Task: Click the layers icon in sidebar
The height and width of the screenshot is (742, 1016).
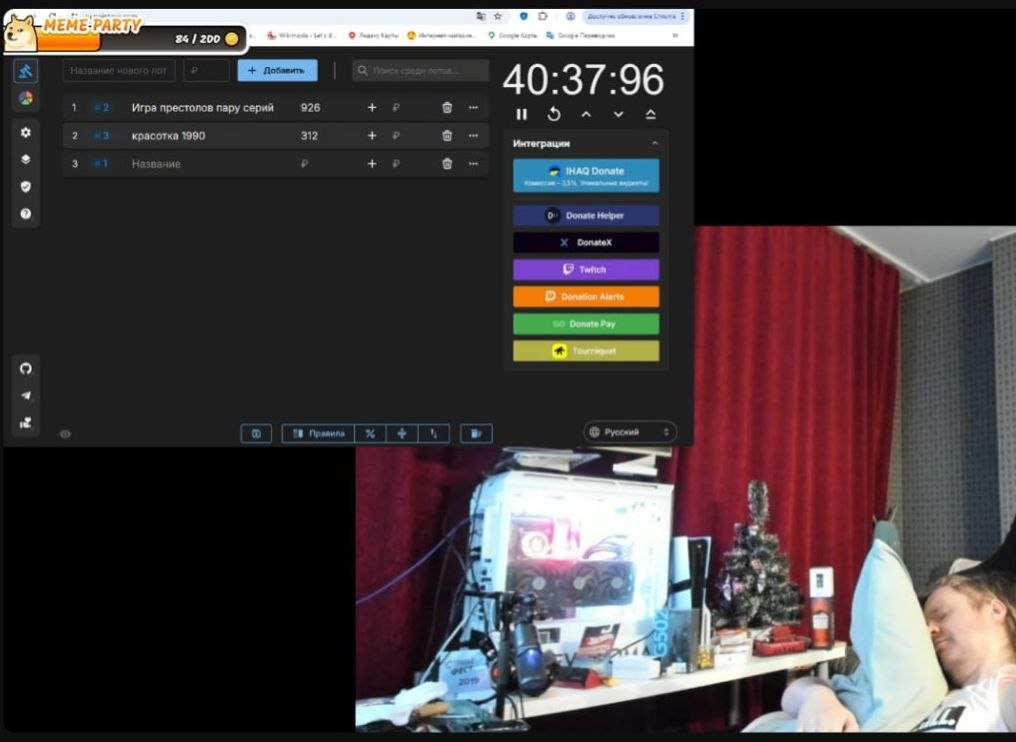Action: [x=26, y=159]
